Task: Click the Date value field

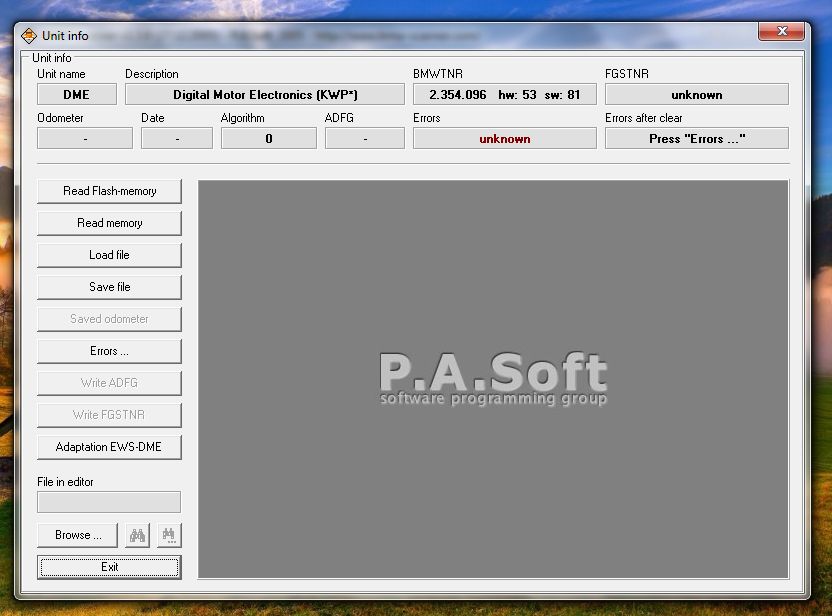Action: click(x=177, y=138)
